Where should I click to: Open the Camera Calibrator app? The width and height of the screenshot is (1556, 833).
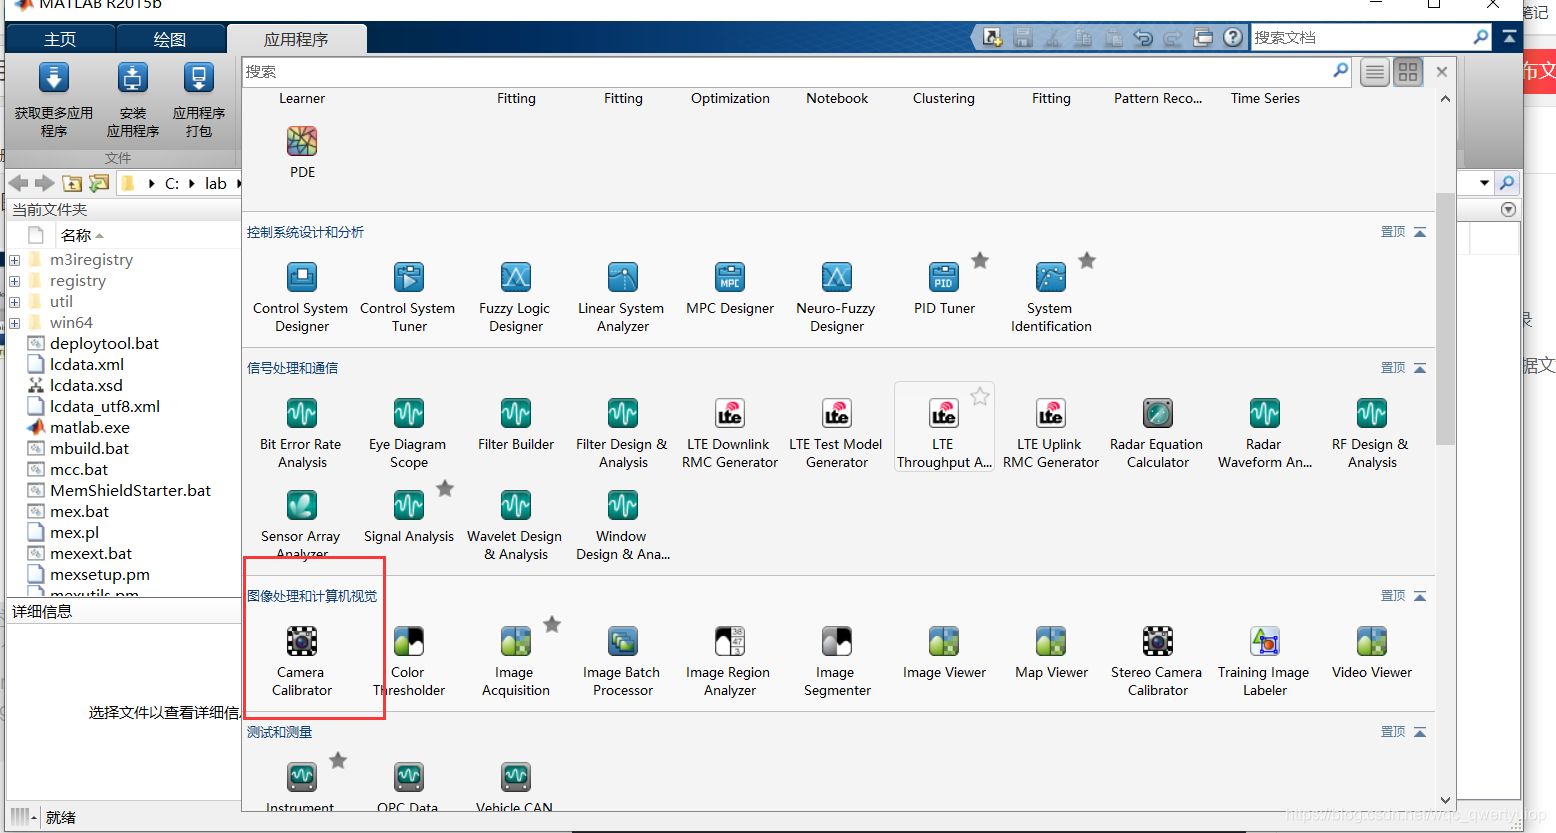pyautogui.click(x=301, y=660)
